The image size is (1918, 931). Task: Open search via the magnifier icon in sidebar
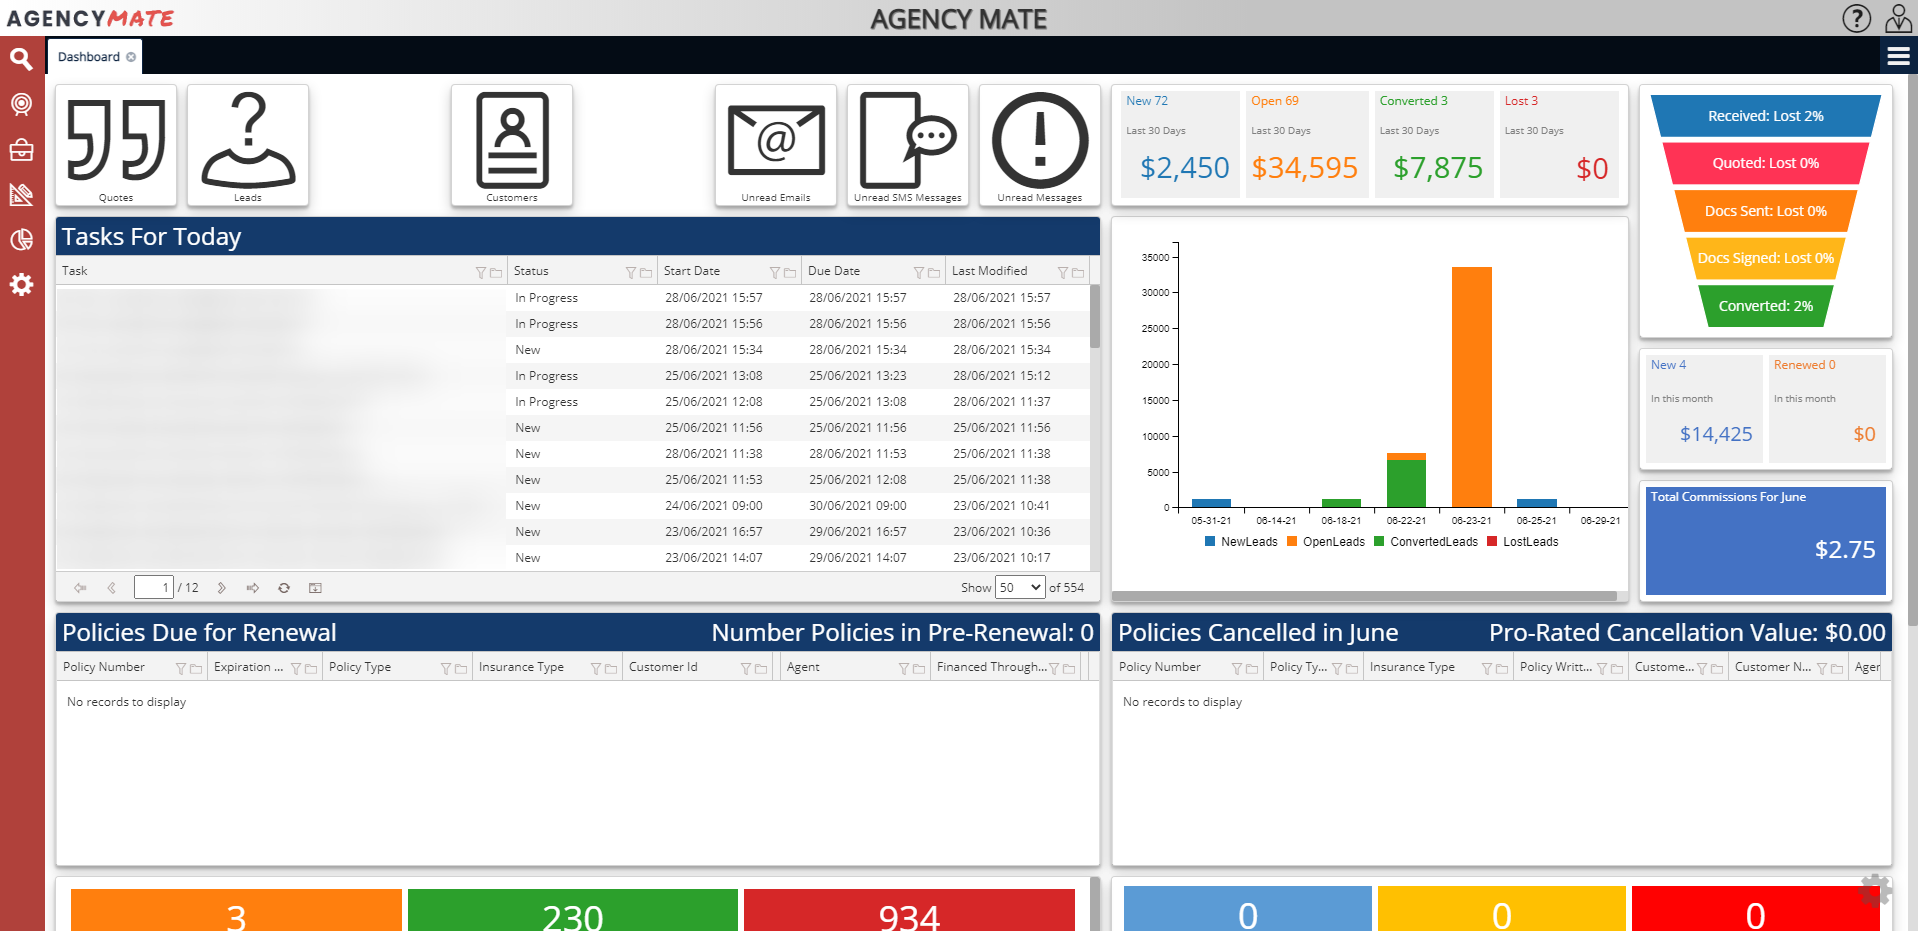pos(21,59)
